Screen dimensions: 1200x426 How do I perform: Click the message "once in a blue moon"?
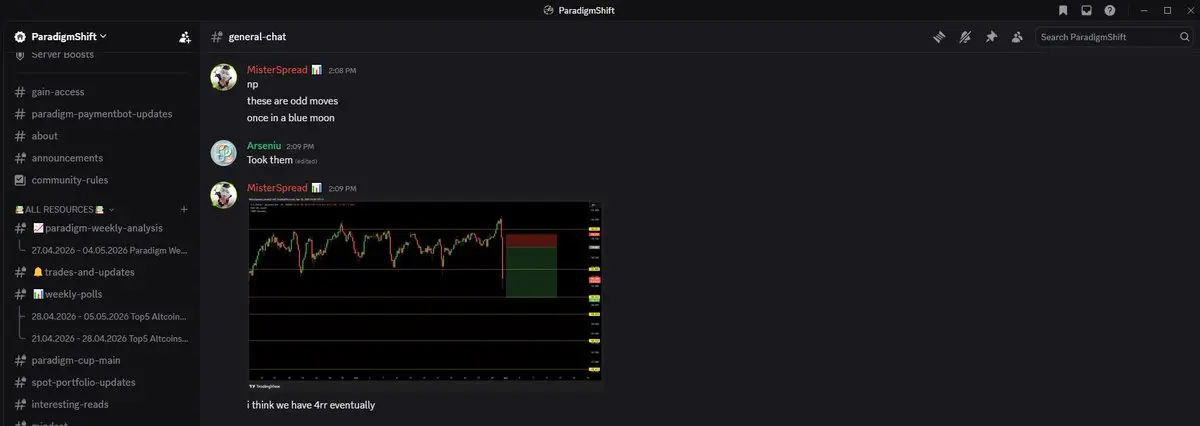pos(291,118)
